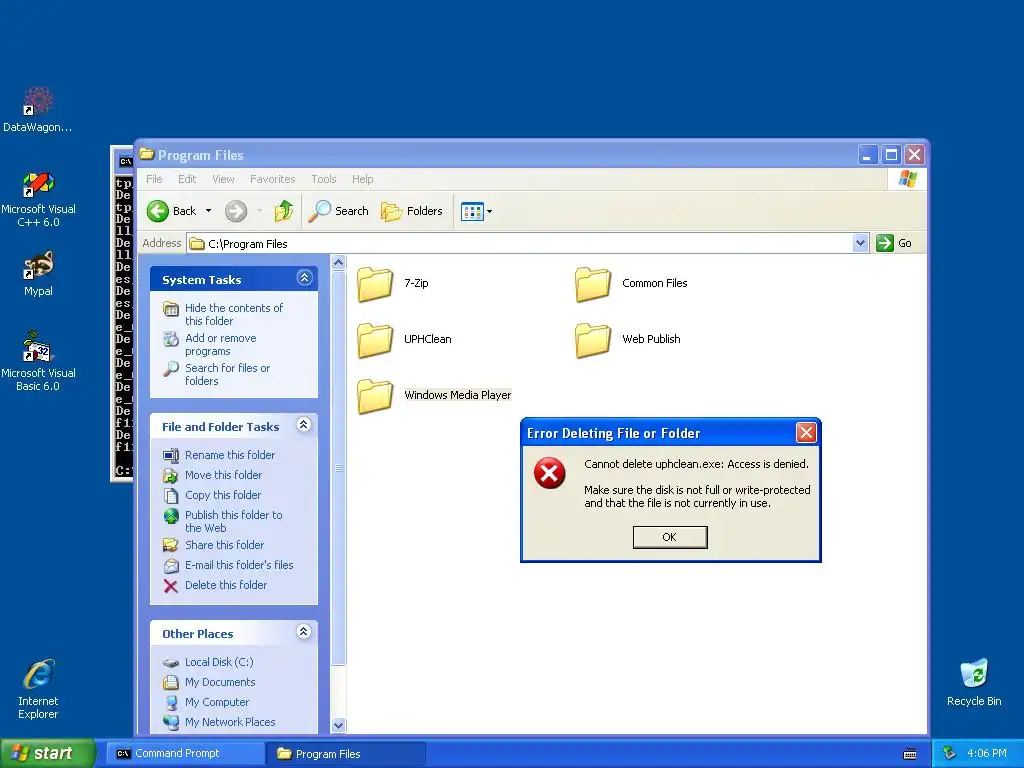Click the system tray icon beside the clock
The width and height of the screenshot is (1024, 768).
point(950,753)
